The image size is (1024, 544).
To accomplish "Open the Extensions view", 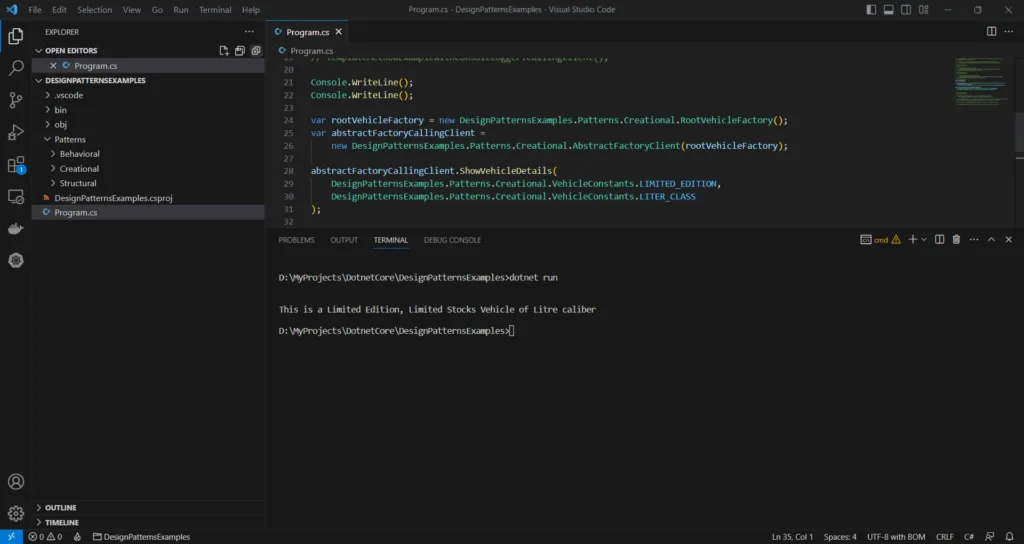I will (16, 165).
